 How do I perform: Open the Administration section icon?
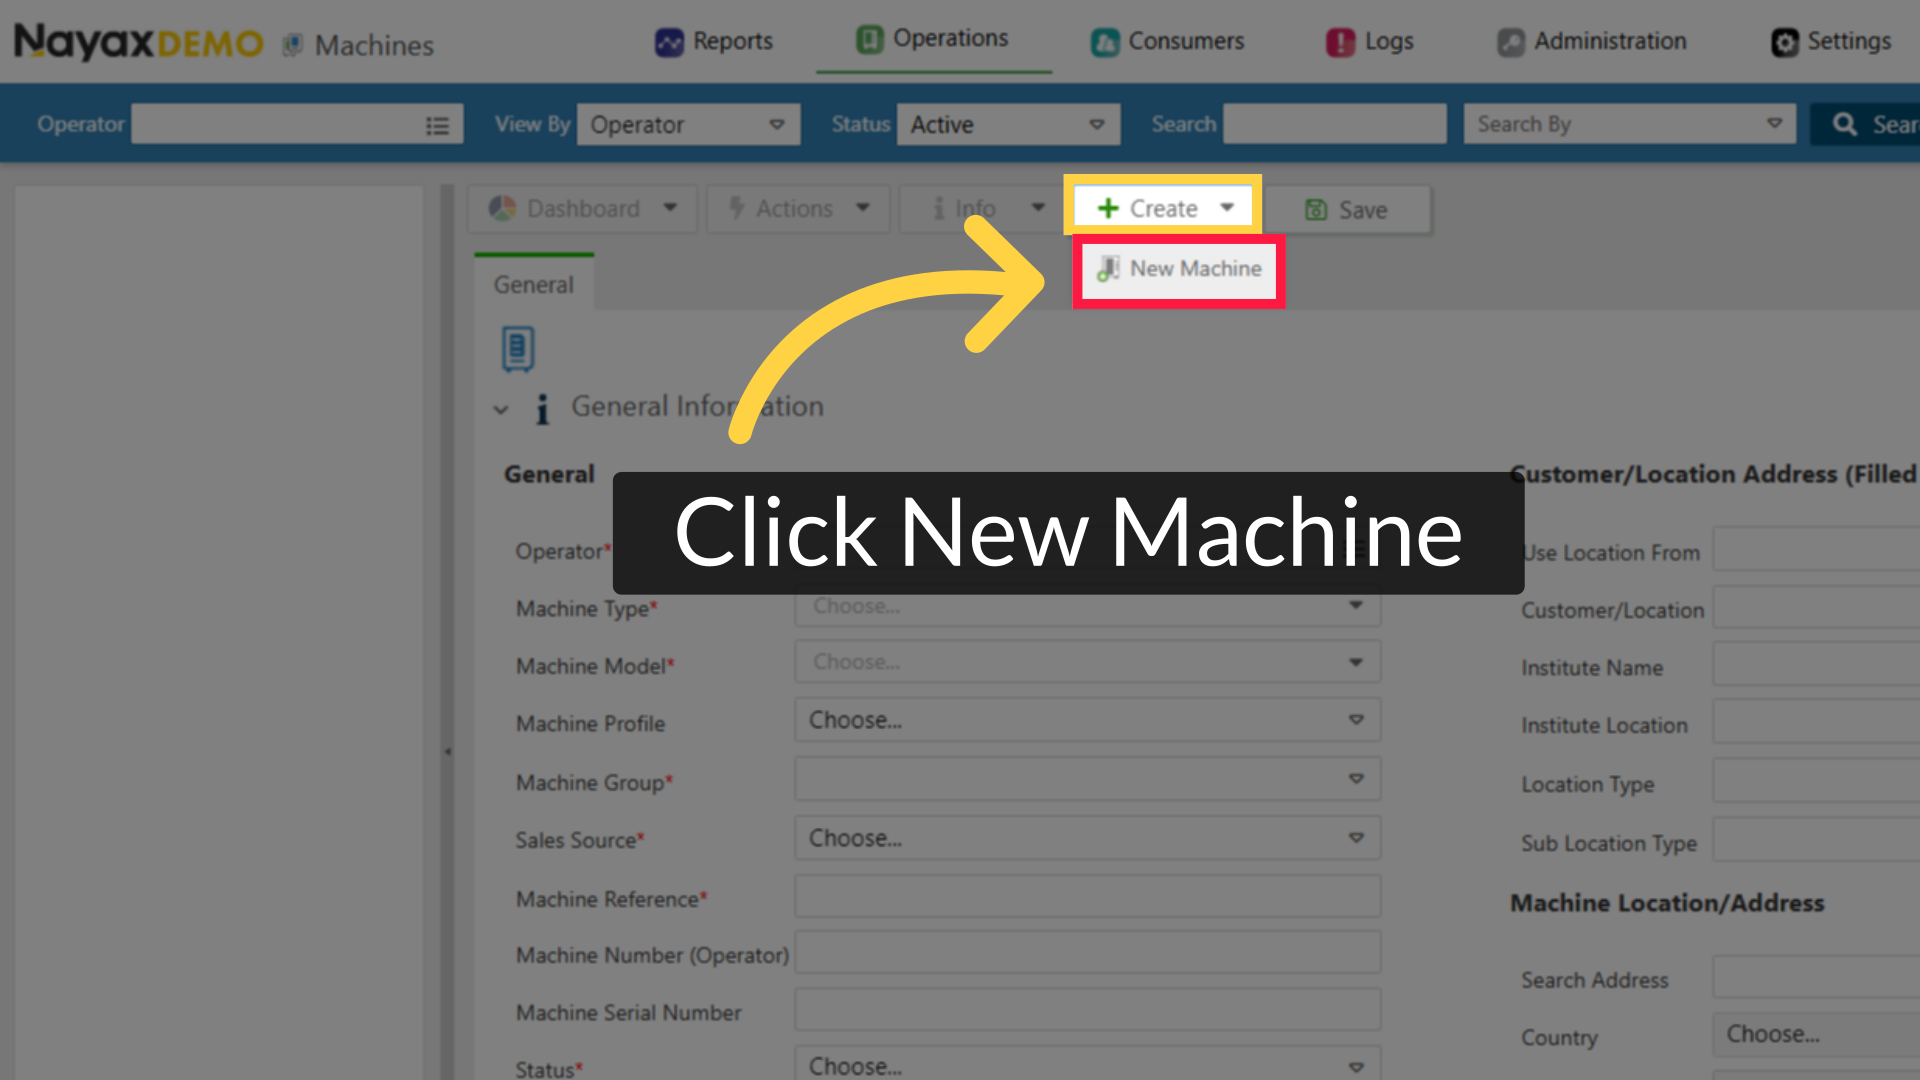(1510, 42)
